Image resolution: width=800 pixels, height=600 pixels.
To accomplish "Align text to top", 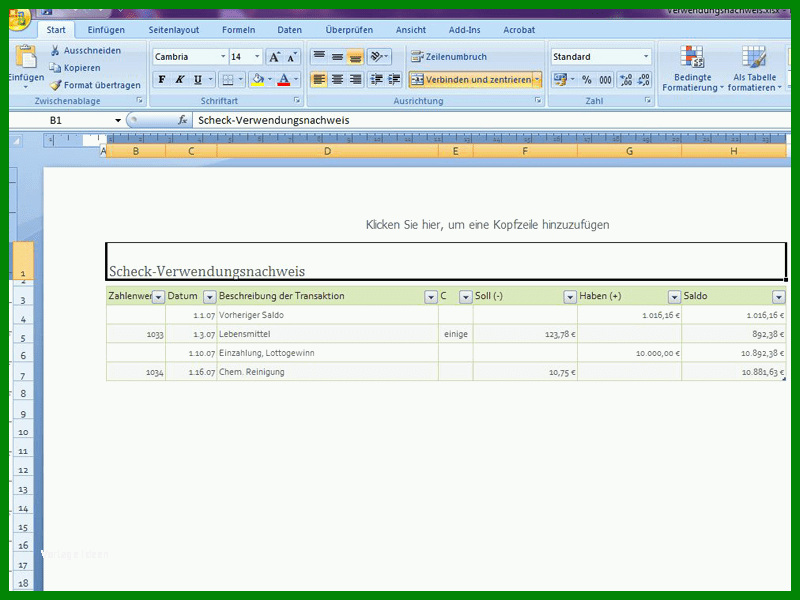I will (x=319, y=56).
